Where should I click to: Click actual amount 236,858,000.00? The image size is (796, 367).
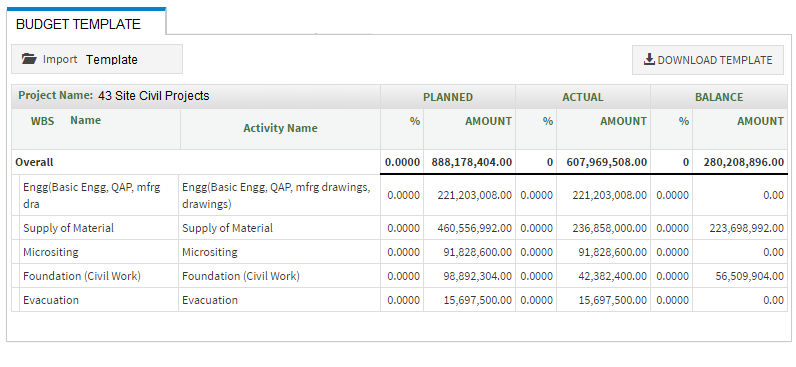610,228
